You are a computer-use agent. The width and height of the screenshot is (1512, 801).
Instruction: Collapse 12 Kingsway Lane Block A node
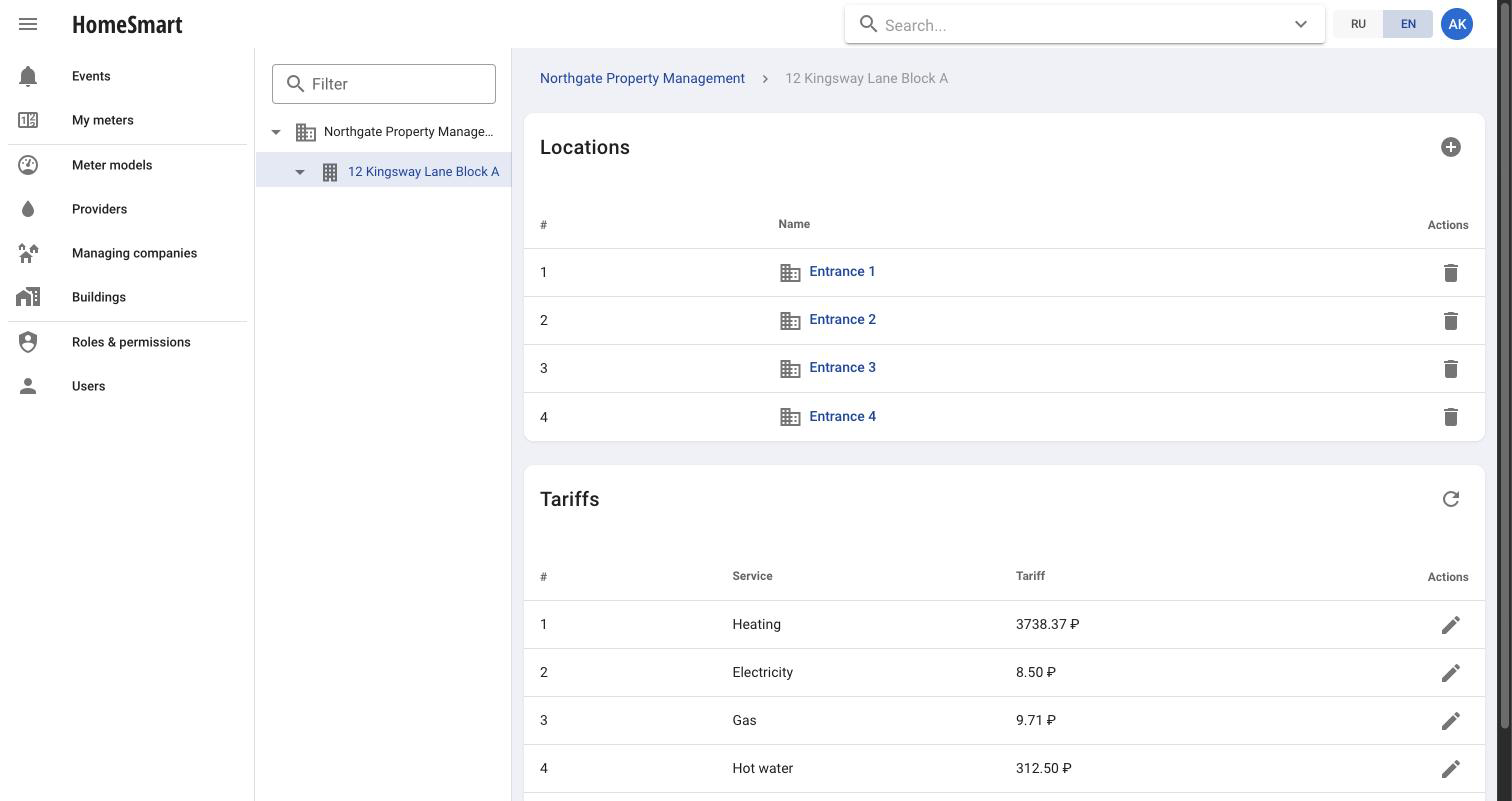(299, 172)
